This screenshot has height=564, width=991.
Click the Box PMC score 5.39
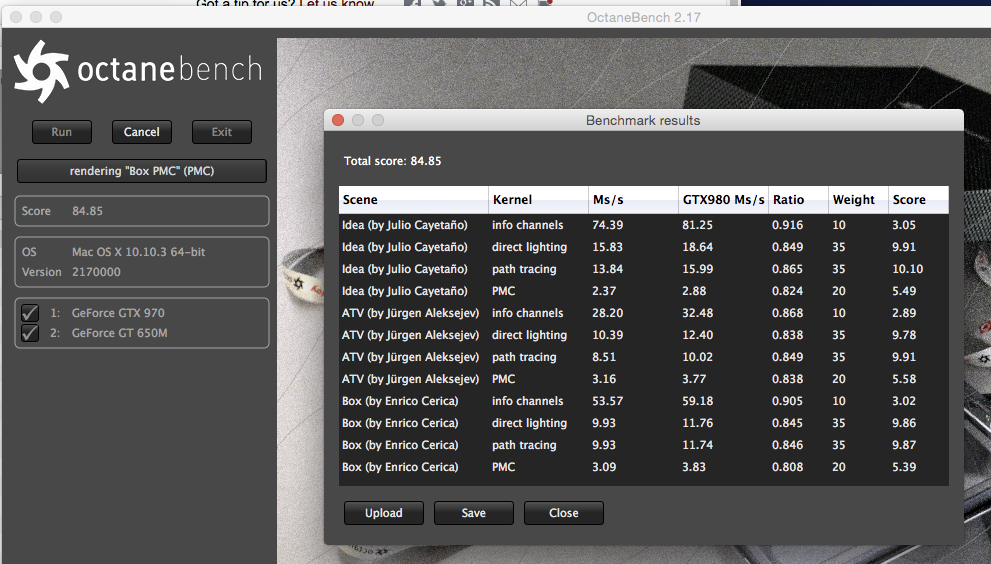pos(904,467)
